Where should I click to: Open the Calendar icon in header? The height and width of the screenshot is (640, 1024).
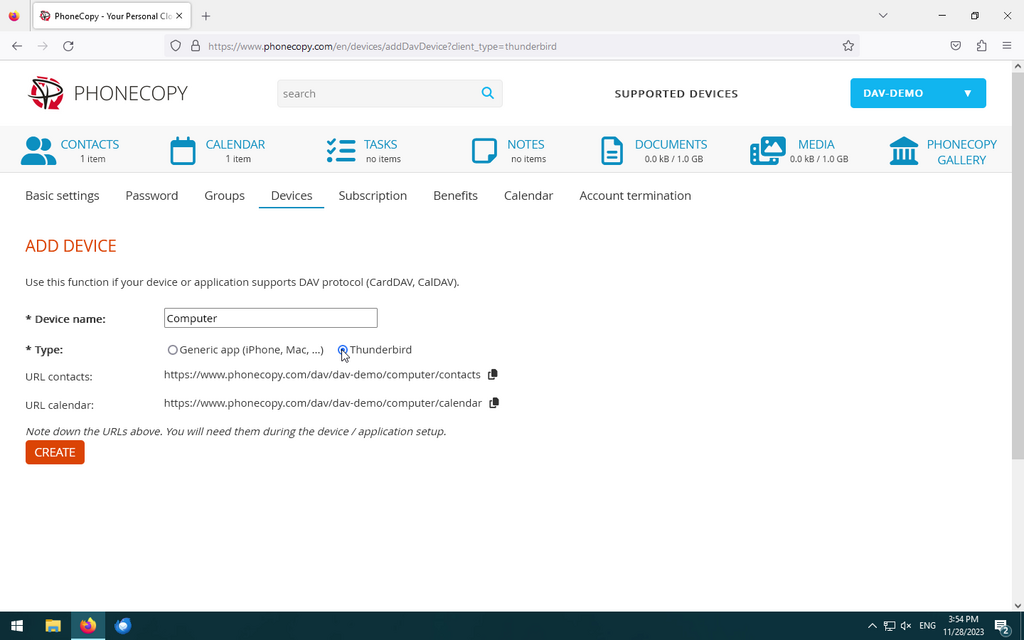[183, 151]
